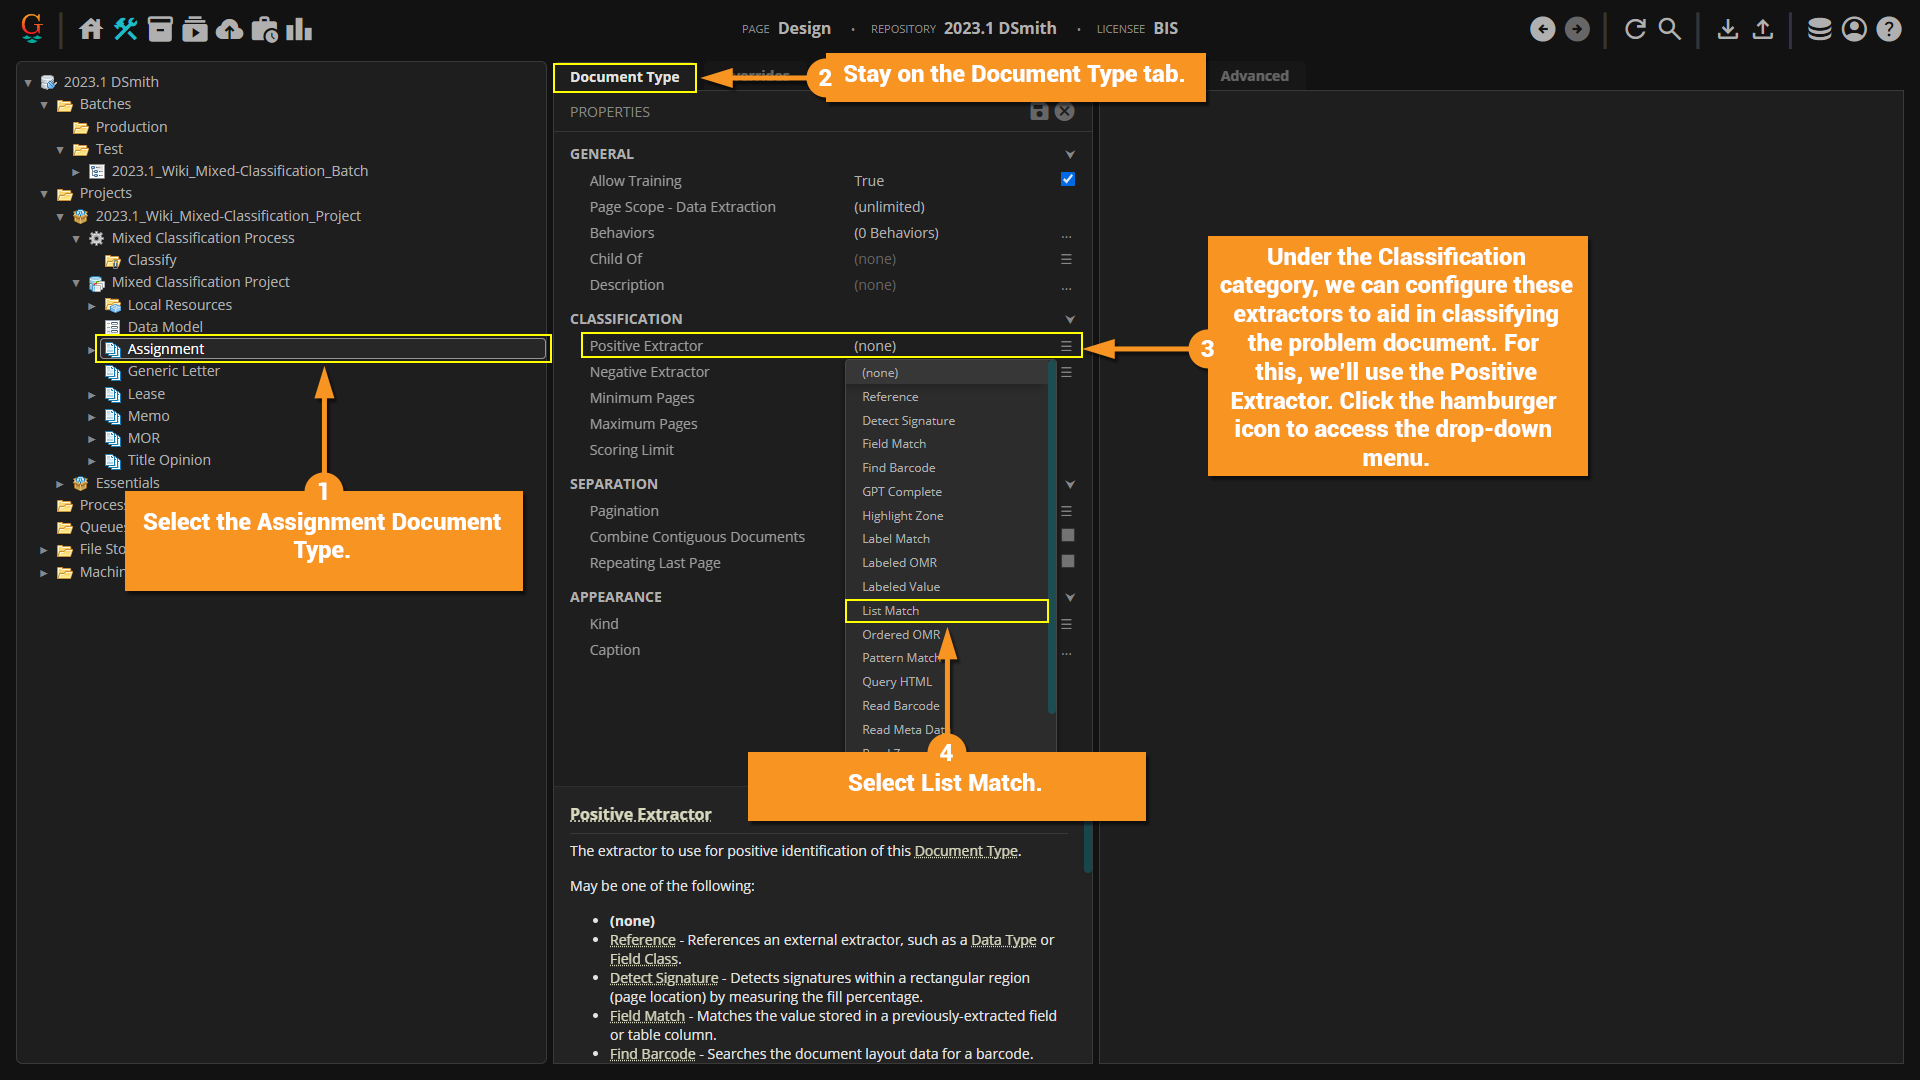The height and width of the screenshot is (1080, 1920).
Task: Open the help question mark icon
Action: 1888,29
